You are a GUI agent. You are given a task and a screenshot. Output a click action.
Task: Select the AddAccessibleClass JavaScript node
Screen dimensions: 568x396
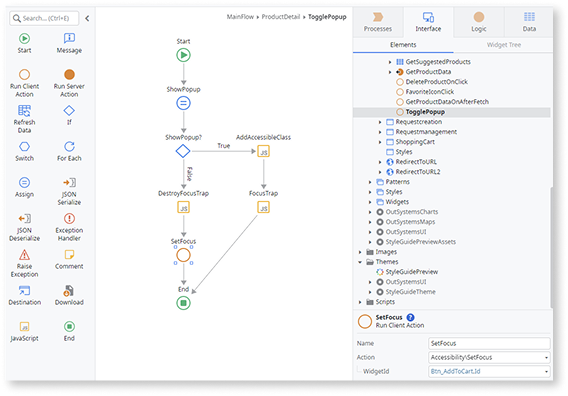[264, 151]
